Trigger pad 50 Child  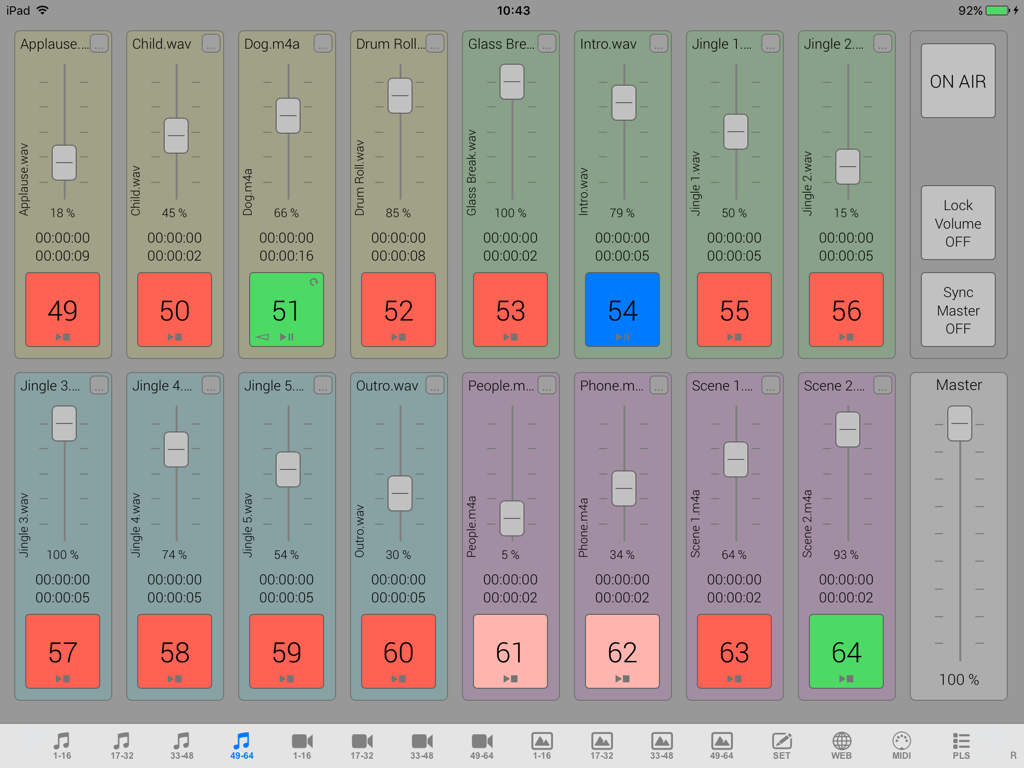(174, 310)
